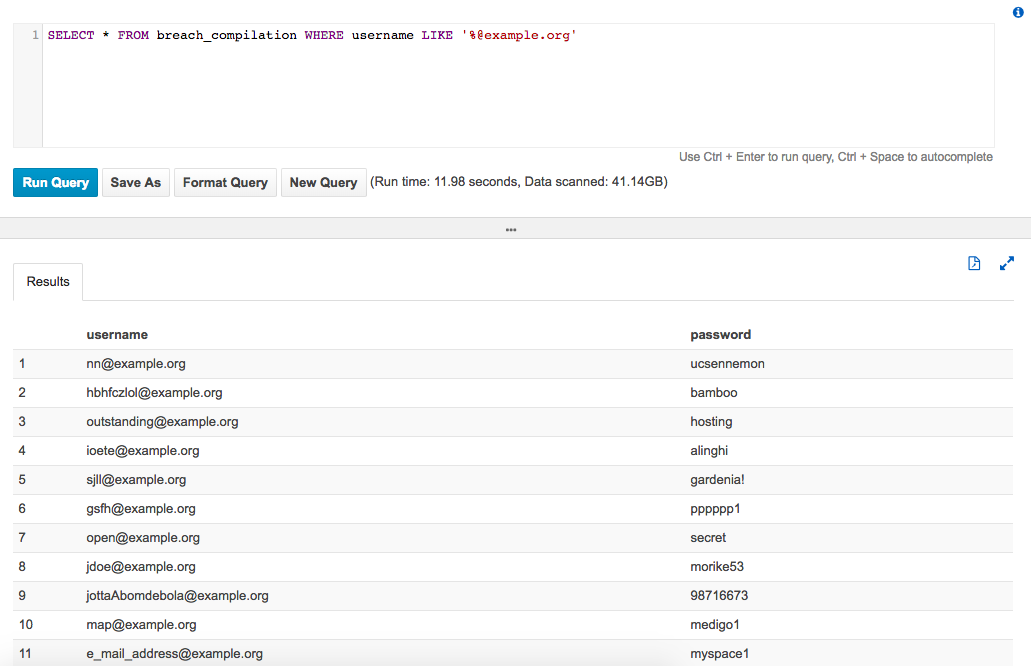Image resolution: width=1031 pixels, height=666 pixels.
Task: Select the open@example.org entry
Action: point(143,538)
